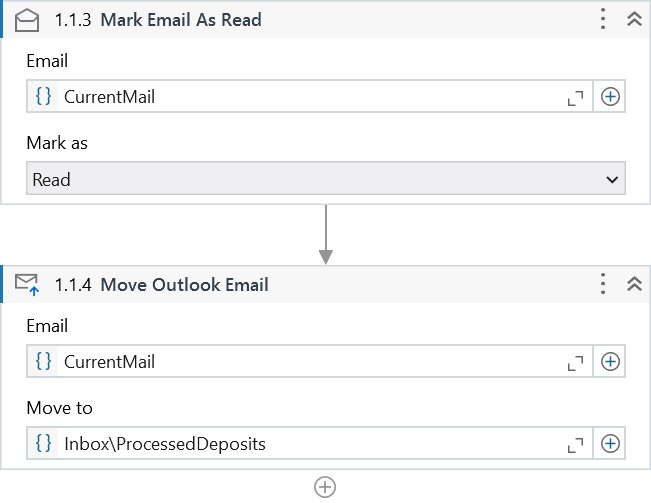
Task: Add new activity at bottom of sequence
Action: [x=325, y=487]
